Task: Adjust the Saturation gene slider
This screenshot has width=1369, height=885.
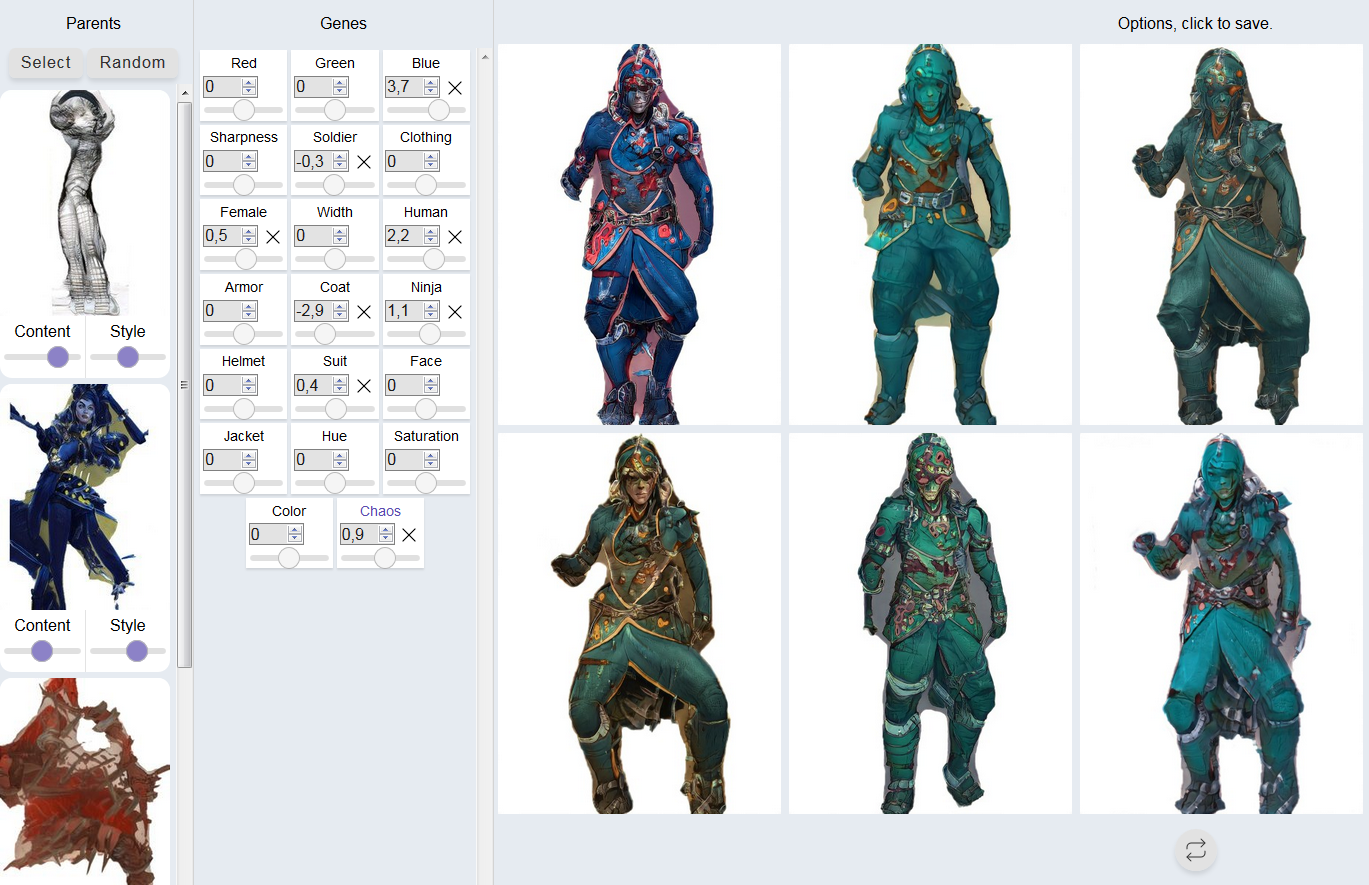Action: 426,483
